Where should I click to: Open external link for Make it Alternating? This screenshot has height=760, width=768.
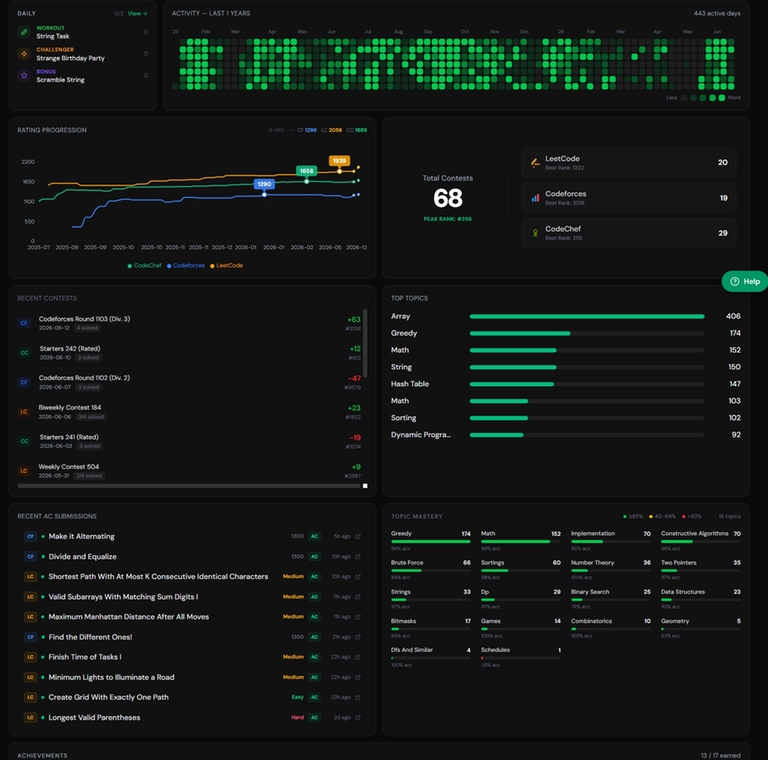pos(358,536)
